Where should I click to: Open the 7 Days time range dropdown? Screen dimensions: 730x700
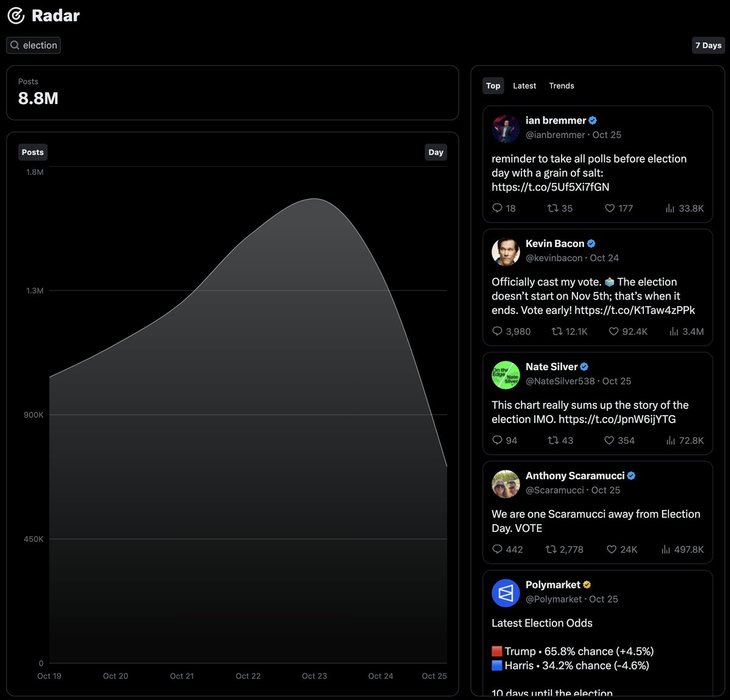click(x=708, y=45)
